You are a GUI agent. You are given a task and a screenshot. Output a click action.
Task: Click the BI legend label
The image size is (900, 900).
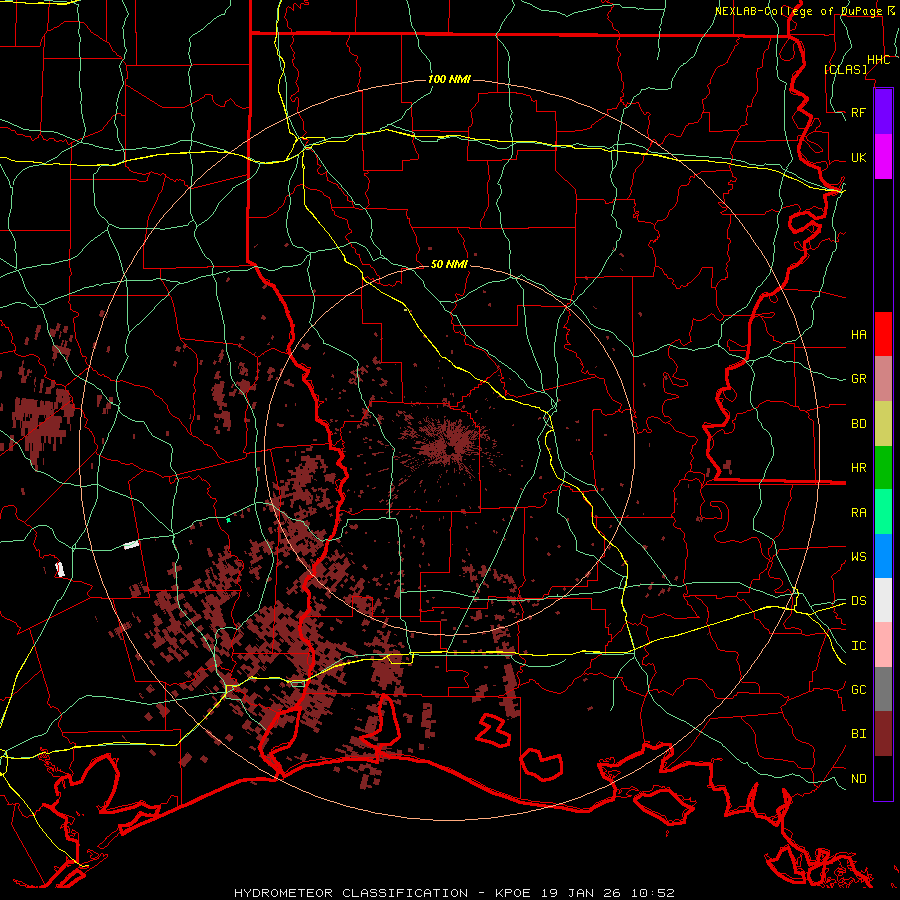click(x=859, y=734)
